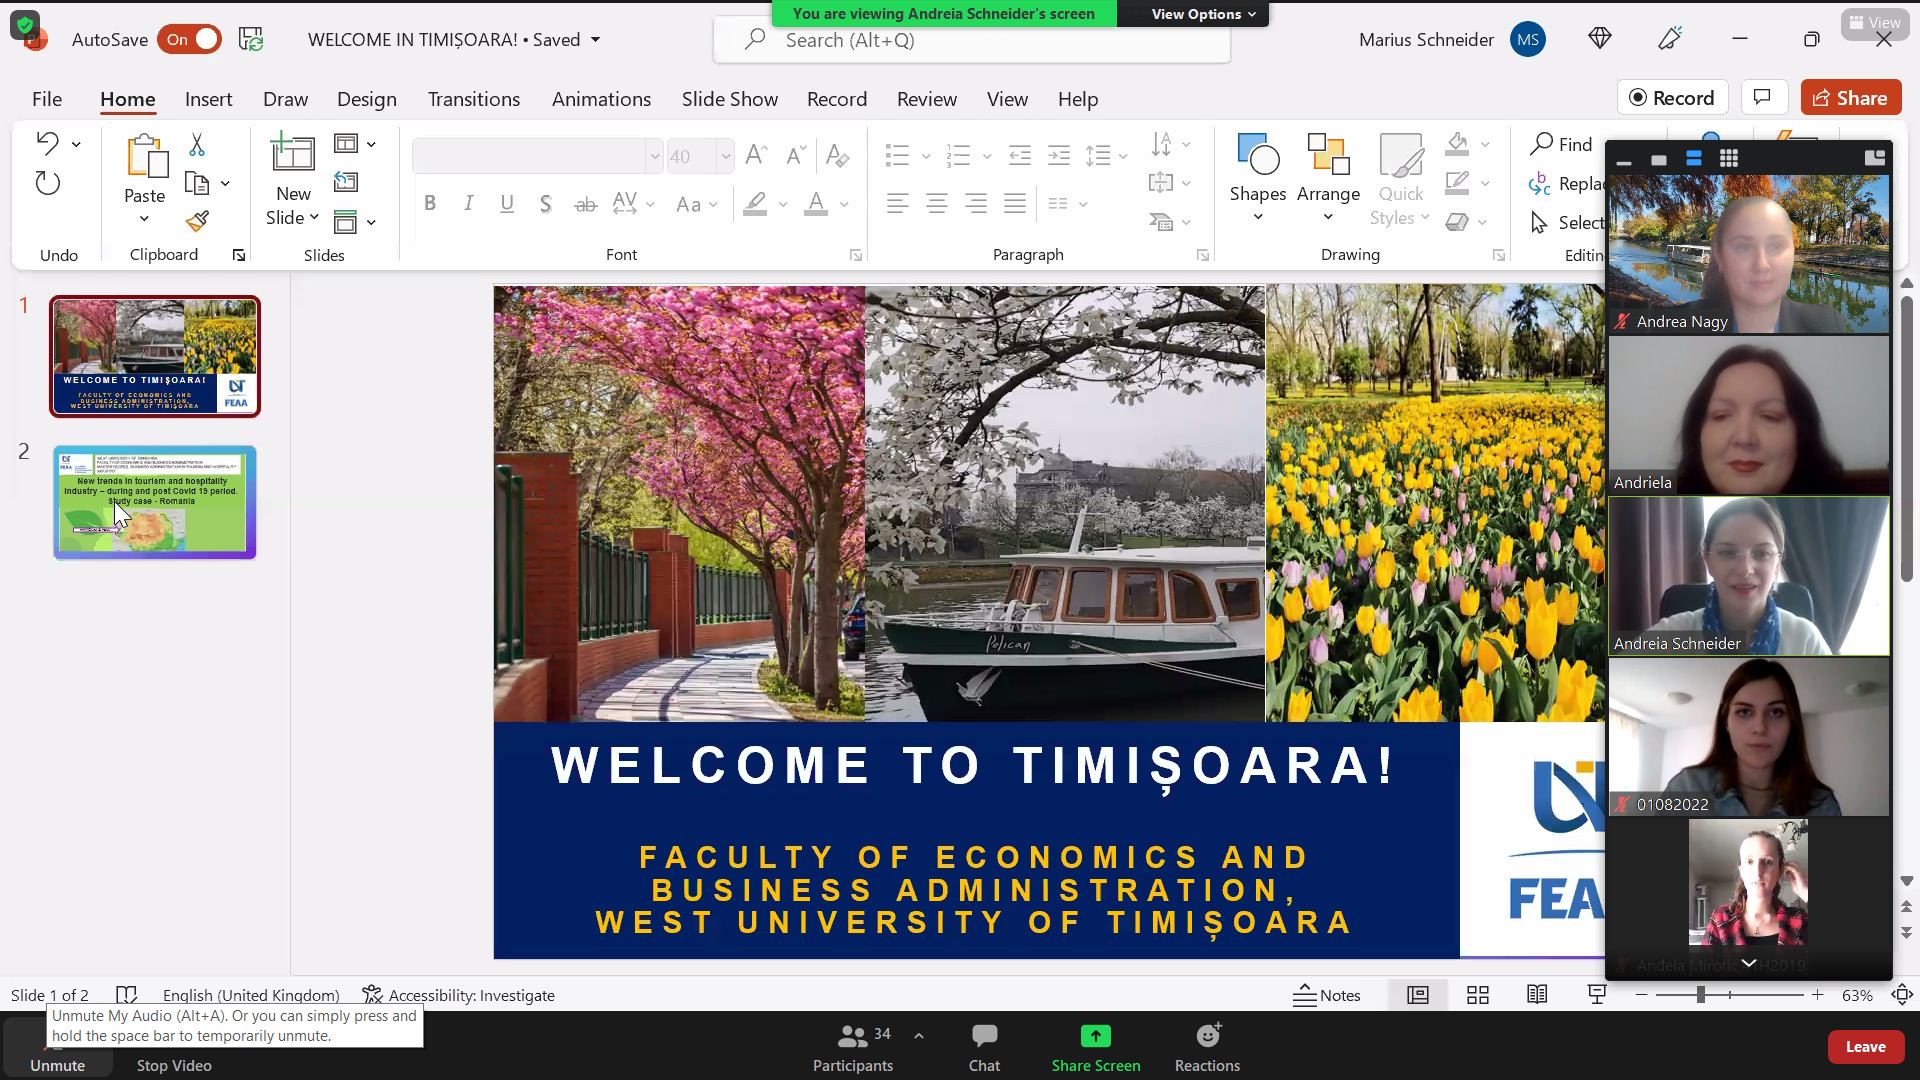Toggle Bold formatting
The height and width of the screenshot is (1080, 1920).
click(x=430, y=204)
